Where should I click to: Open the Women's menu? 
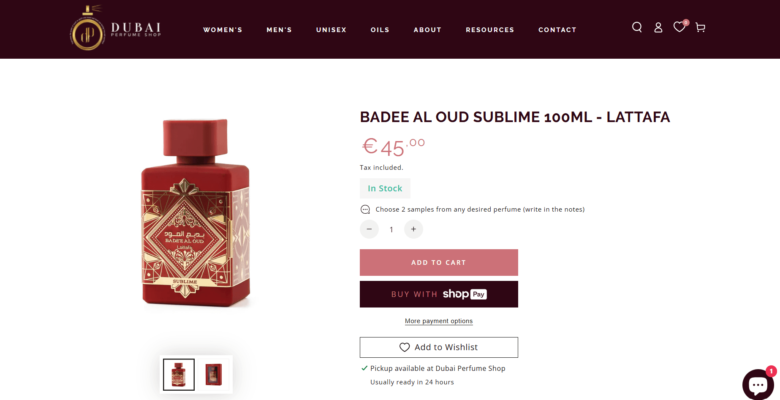[222, 30]
